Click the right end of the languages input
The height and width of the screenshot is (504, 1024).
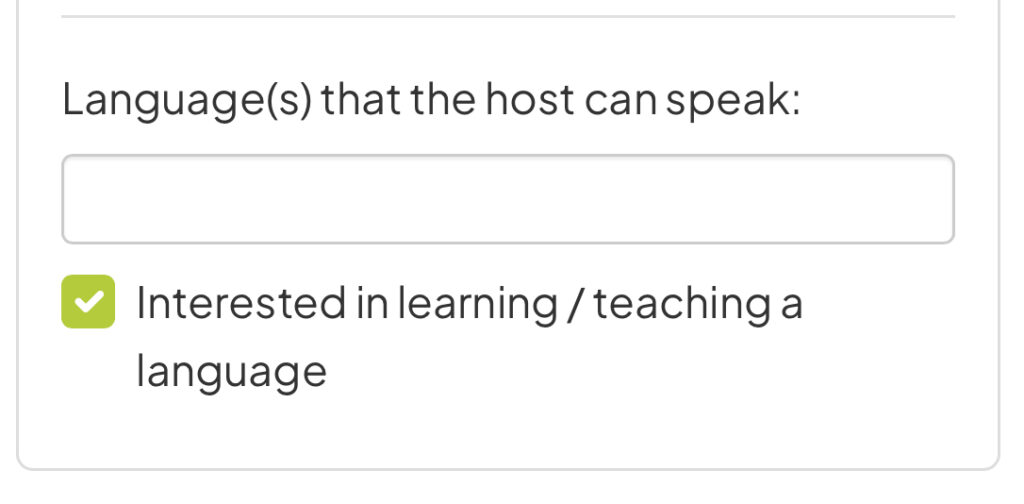tap(930, 199)
